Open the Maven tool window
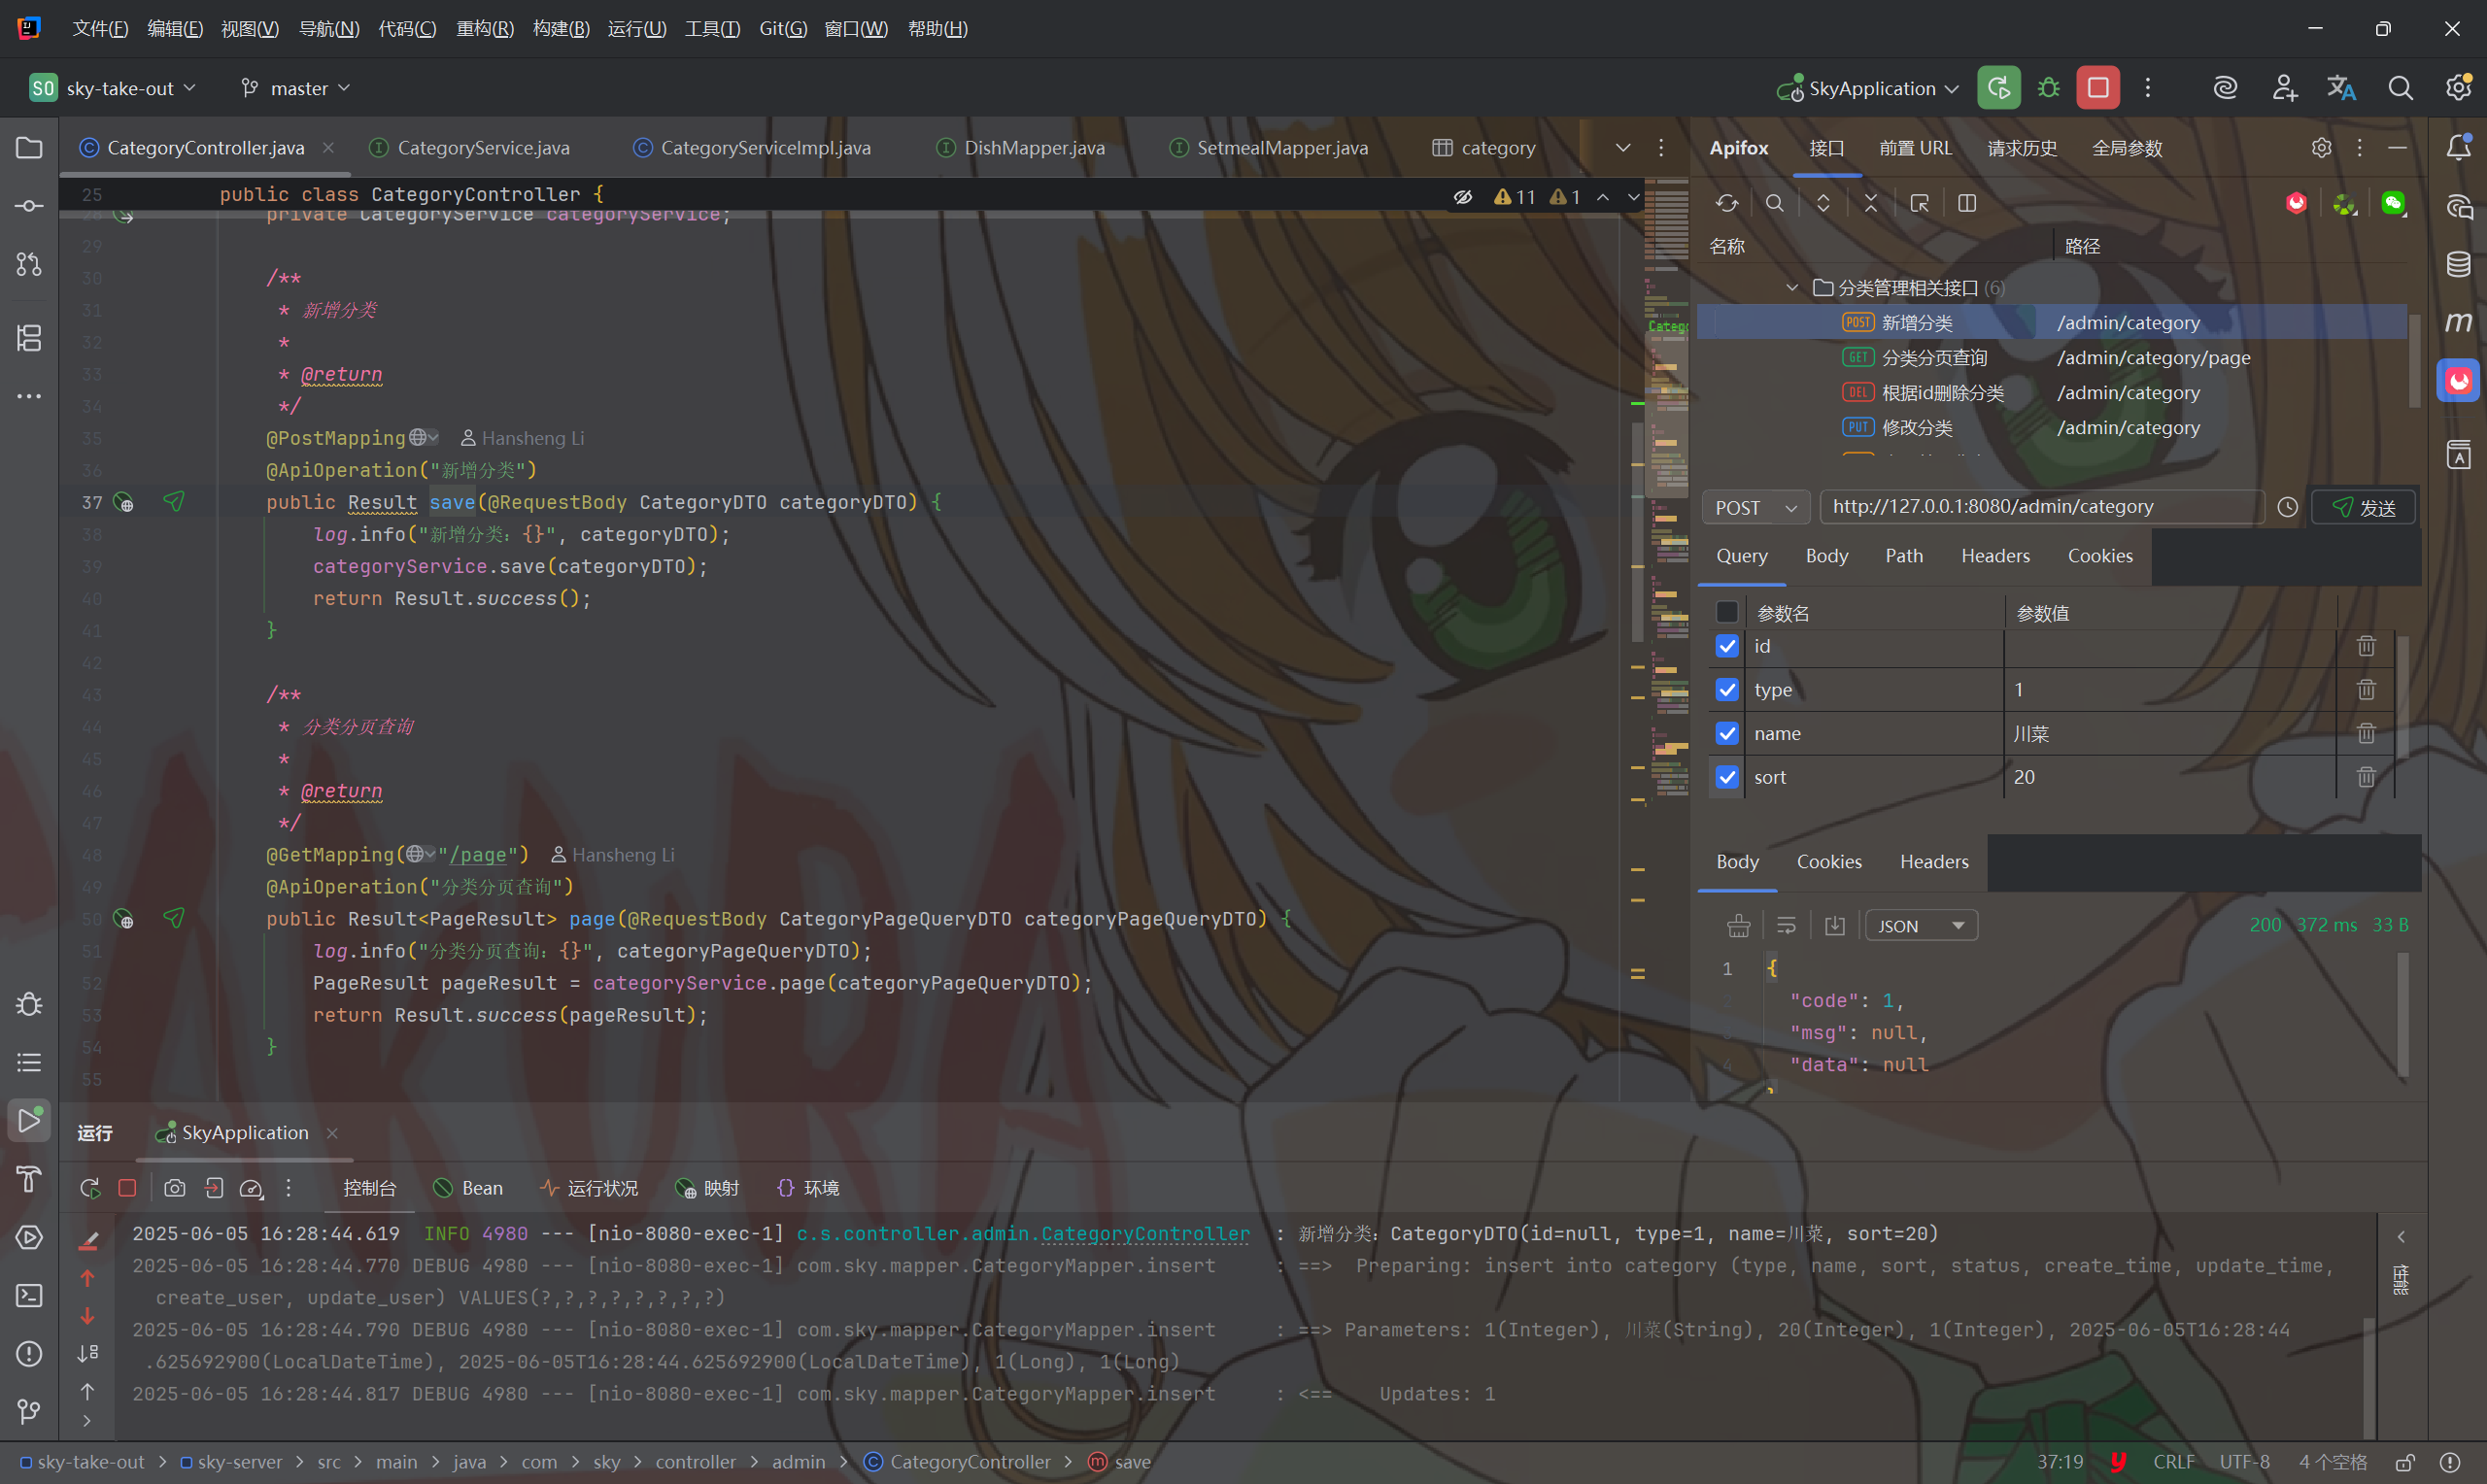This screenshot has height=1484, width=2487. point(2458,322)
